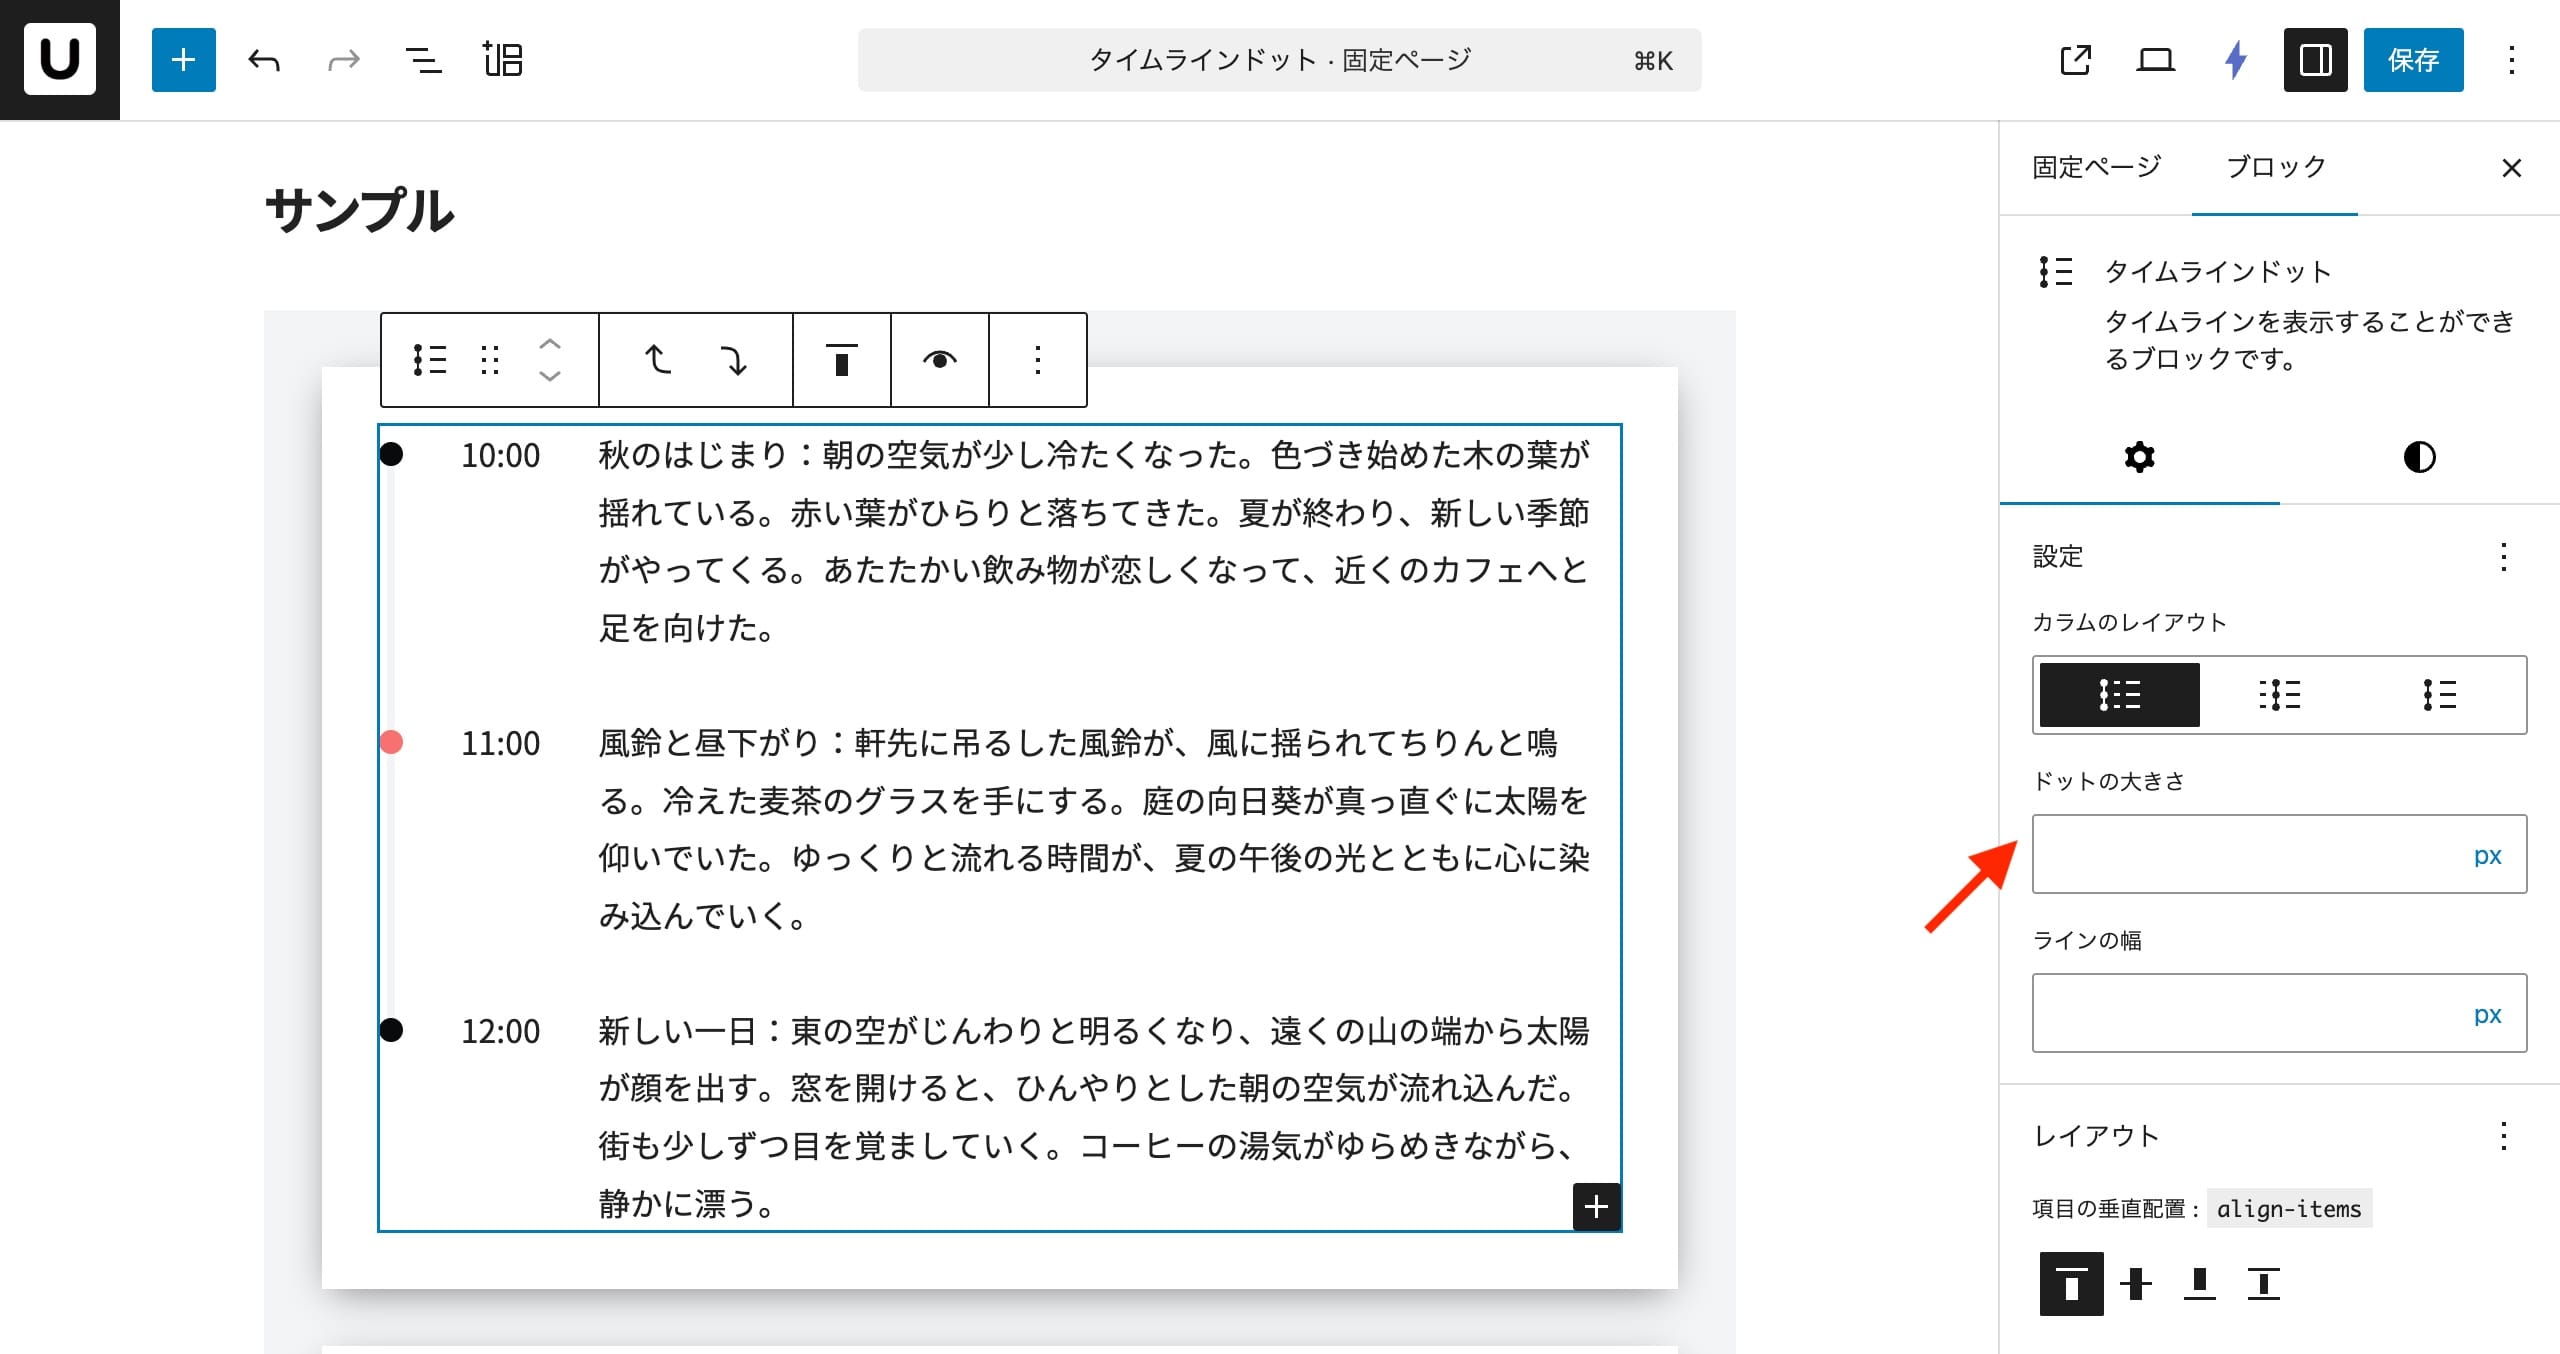This screenshot has width=2560, height=1354.
Task: Open レイアウト panel options menu
Action: pyautogui.click(x=2503, y=1136)
